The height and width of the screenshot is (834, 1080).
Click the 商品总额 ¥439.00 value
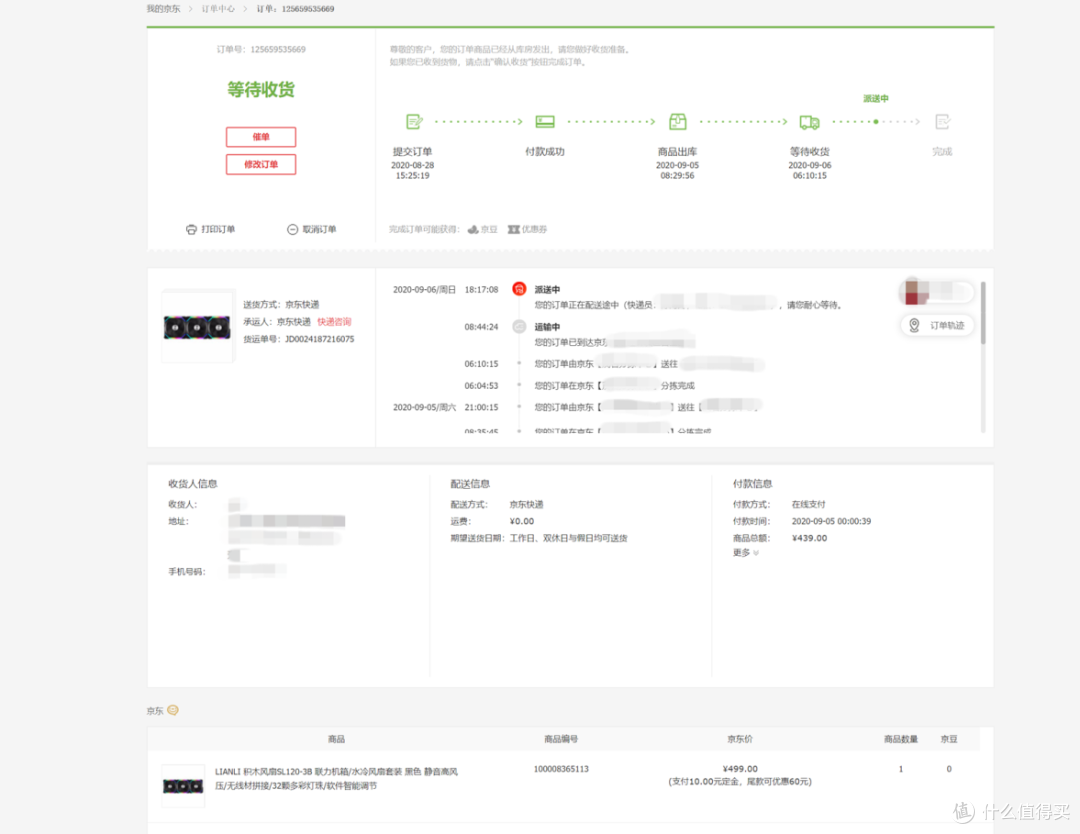(x=809, y=538)
